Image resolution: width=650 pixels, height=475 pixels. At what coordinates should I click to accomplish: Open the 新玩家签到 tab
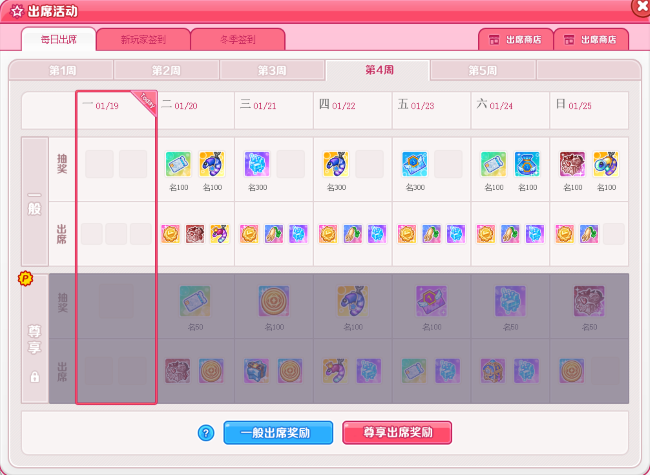(x=143, y=40)
